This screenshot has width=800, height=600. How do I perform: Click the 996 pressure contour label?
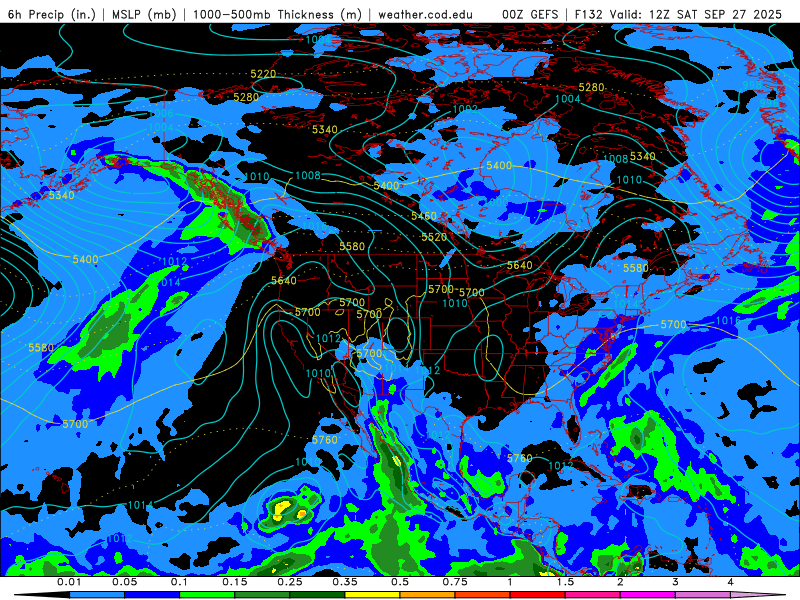pyautogui.click(x=769, y=103)
